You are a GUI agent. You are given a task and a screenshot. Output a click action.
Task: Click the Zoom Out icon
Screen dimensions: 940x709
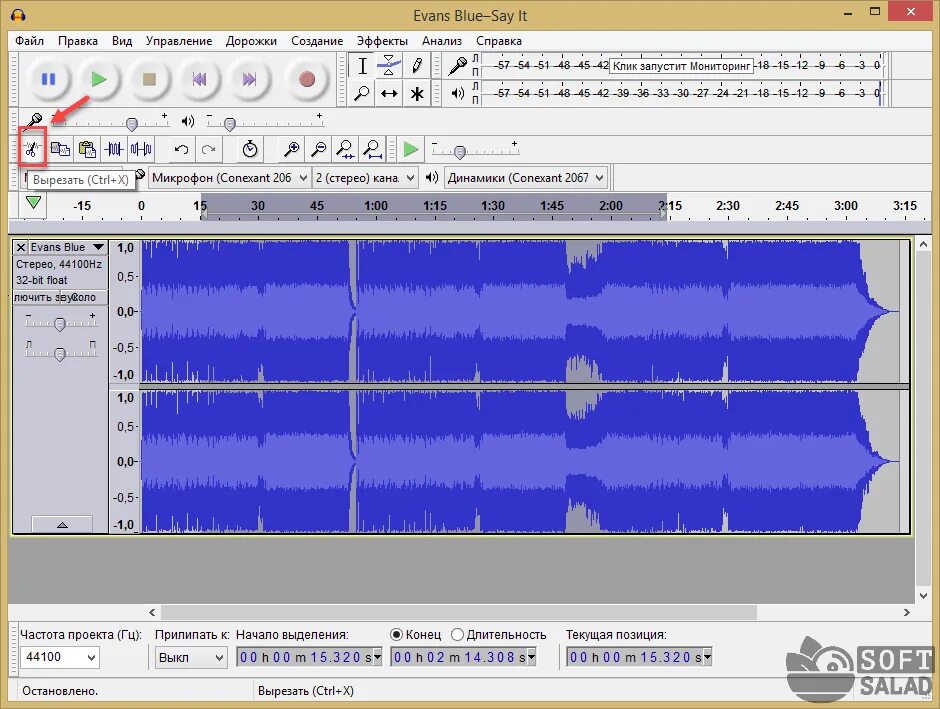[318, 149]
